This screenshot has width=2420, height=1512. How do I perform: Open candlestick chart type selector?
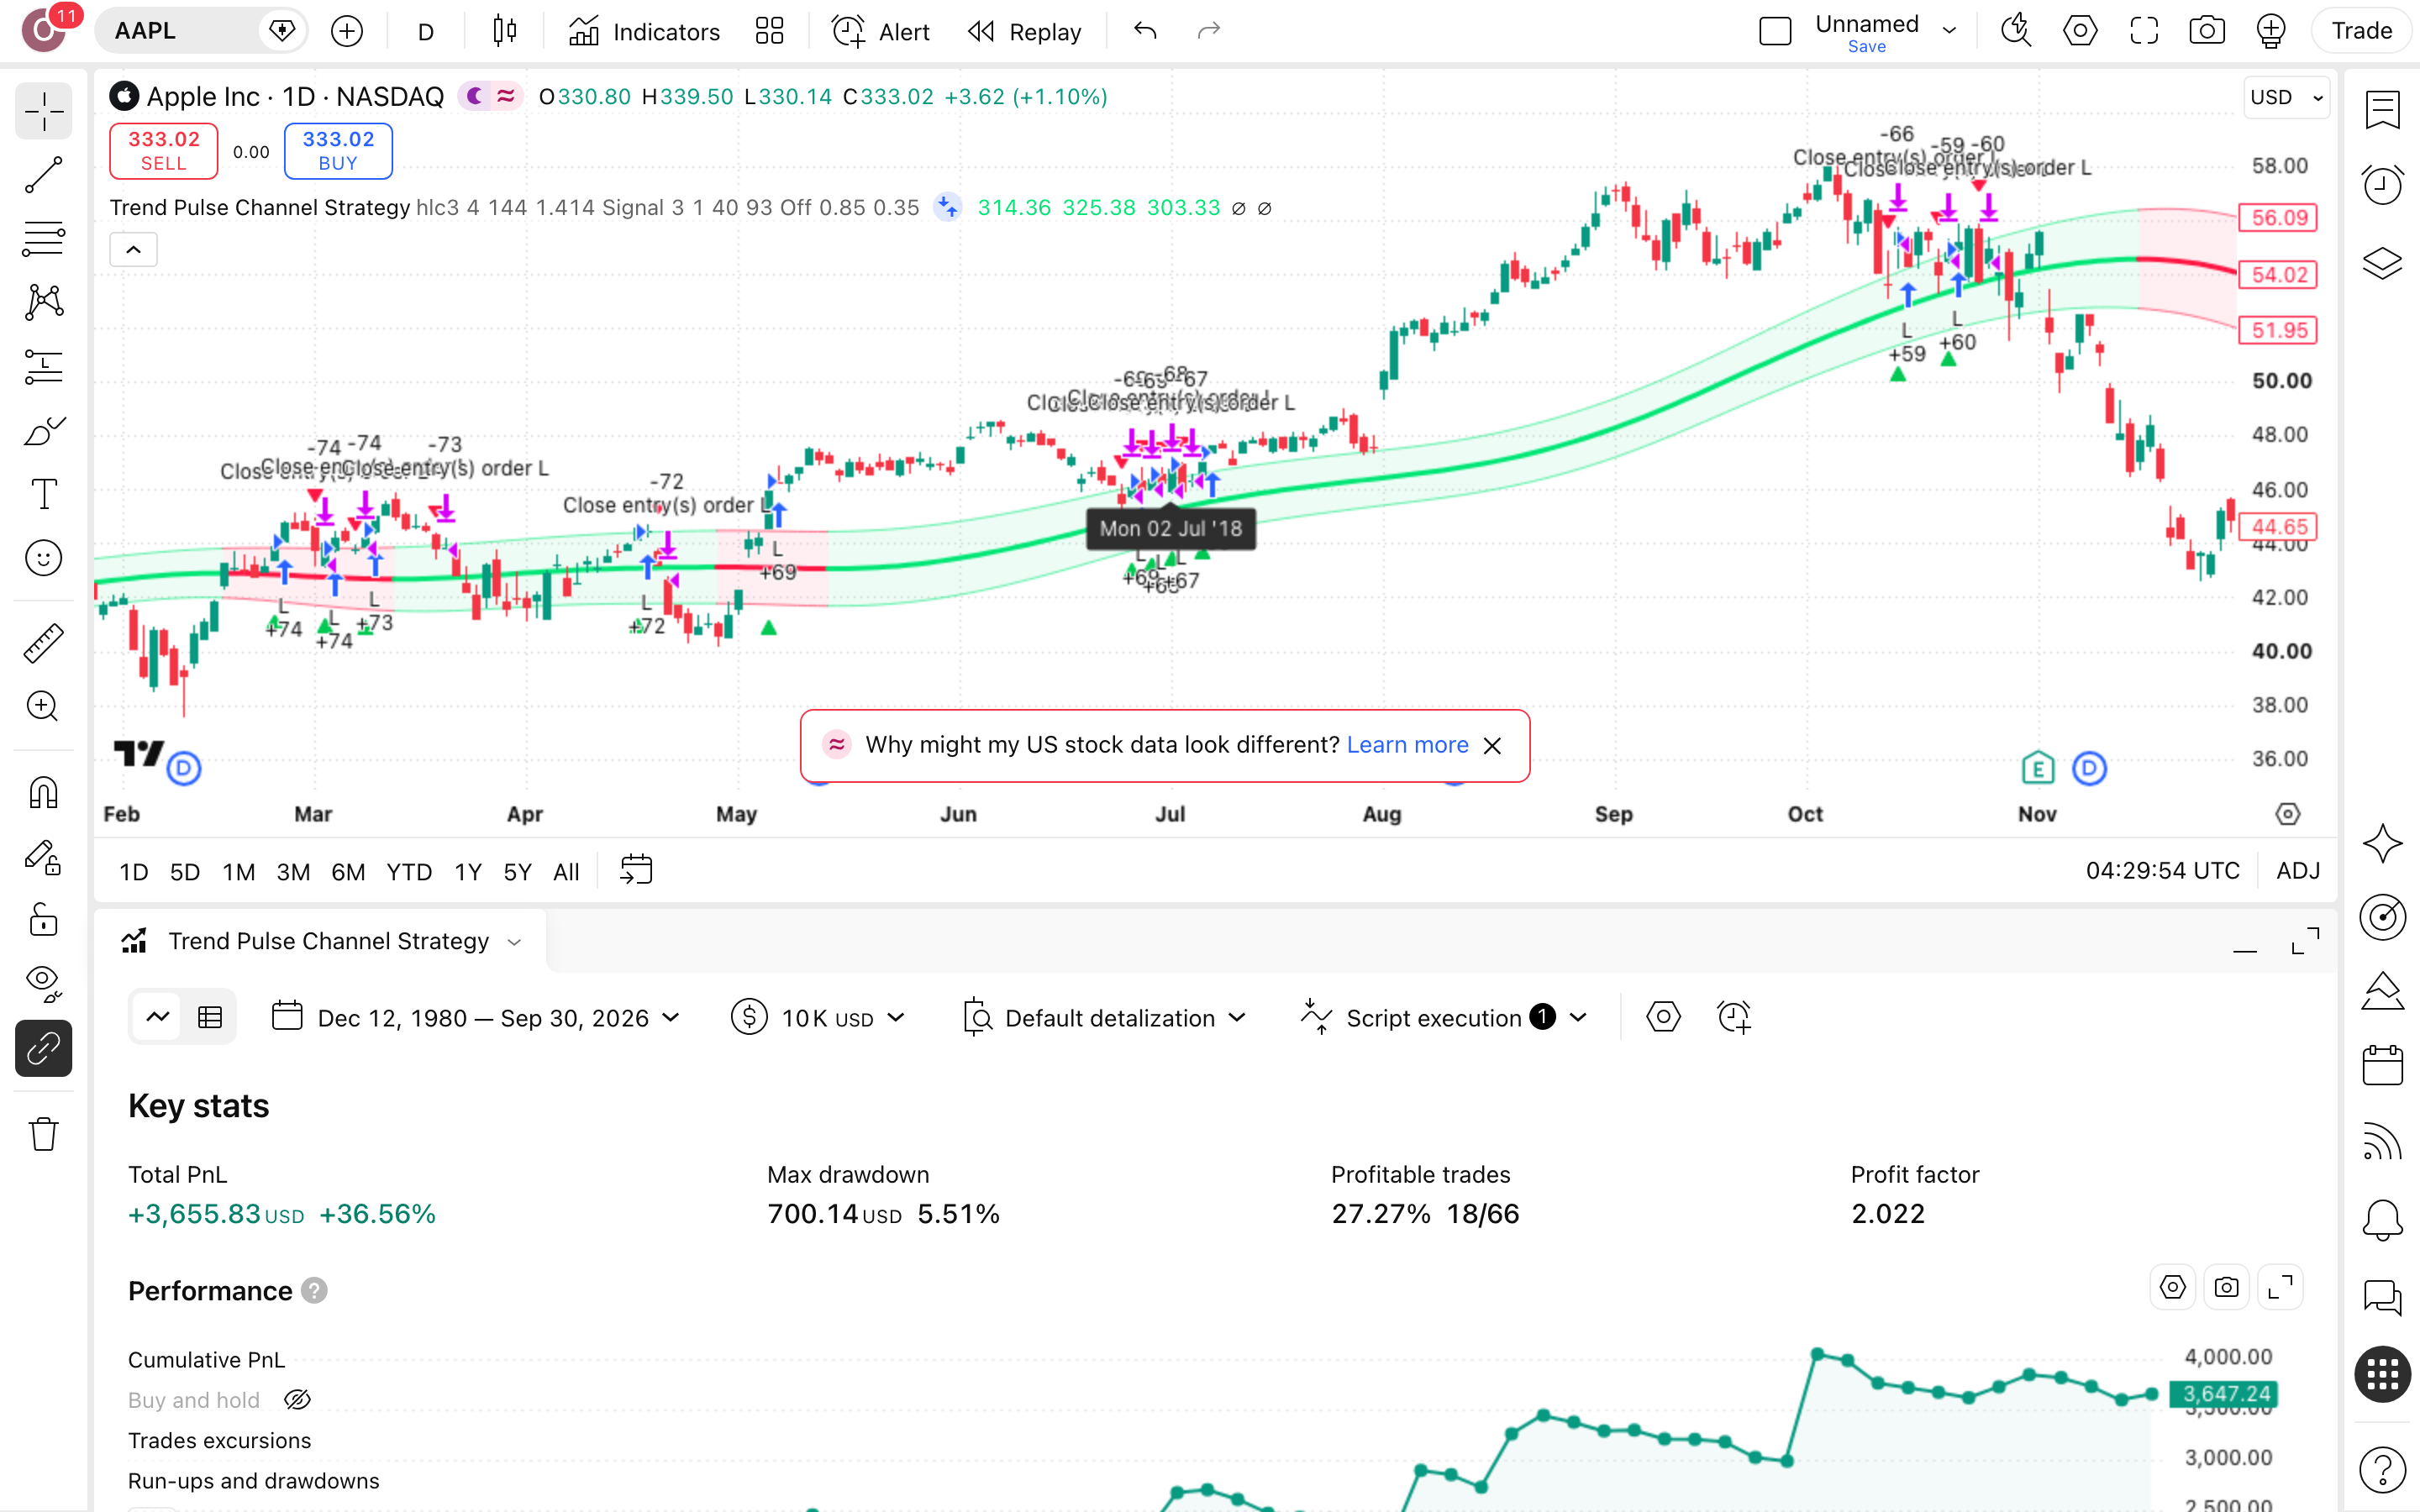[505, 31]
